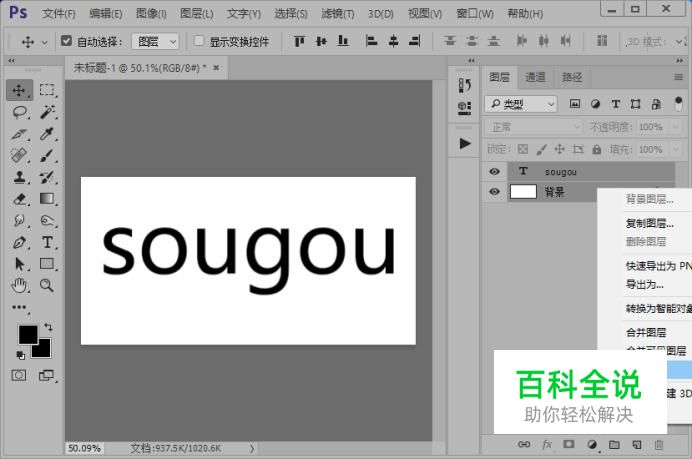692x459 pixels.
Task: Select the Zoom tool
Action: coord(47,286)
